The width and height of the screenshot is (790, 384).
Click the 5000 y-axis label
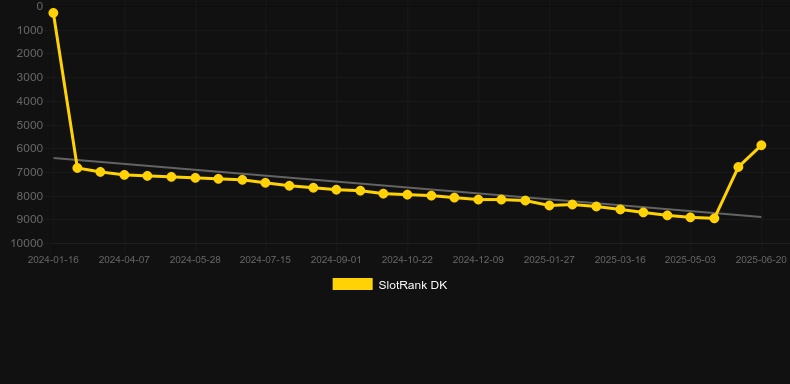coord(31,125)
